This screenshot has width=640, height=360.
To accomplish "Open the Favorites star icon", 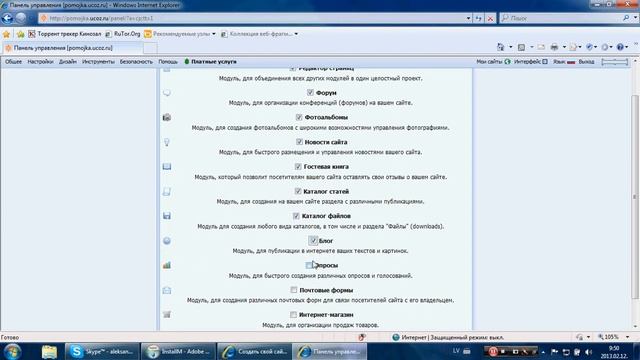I will tap(6, 34).
